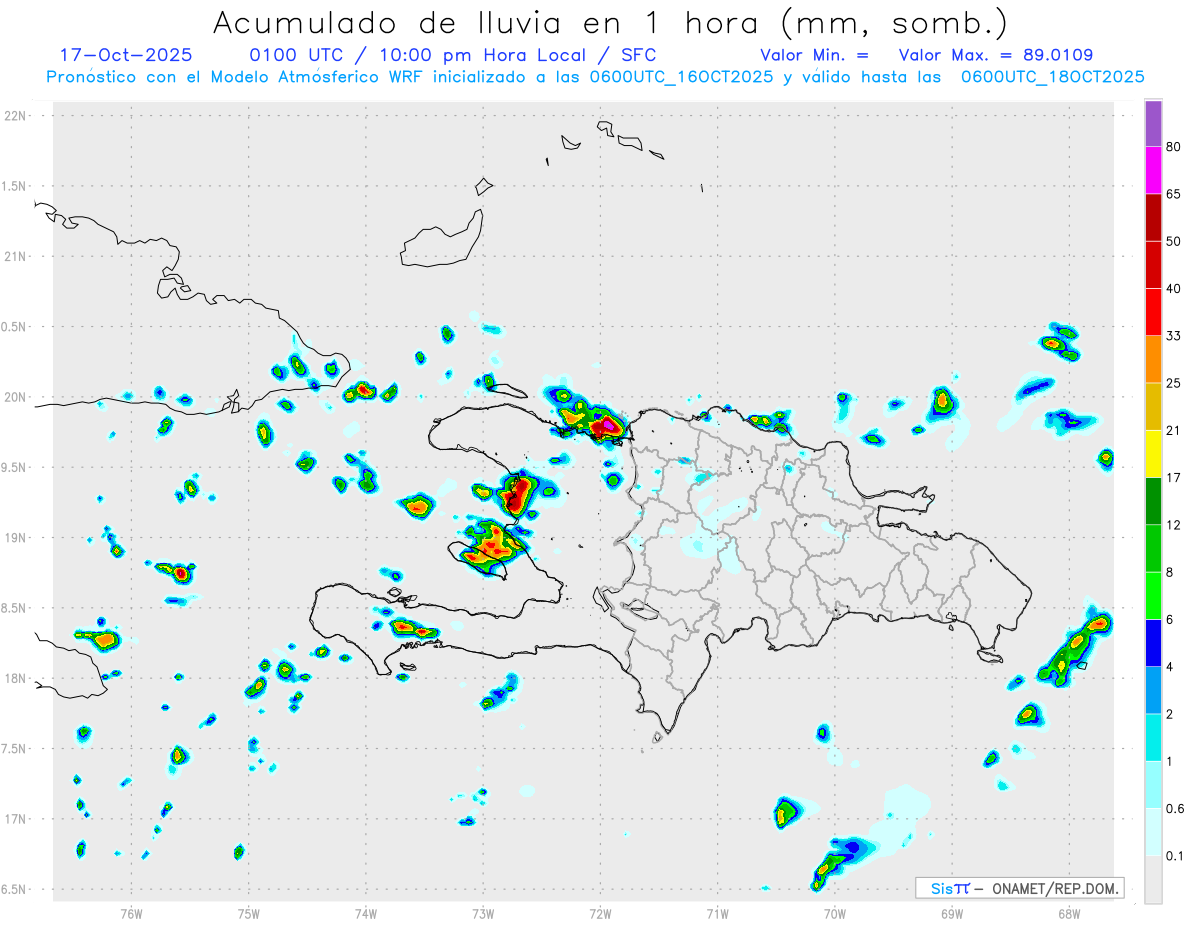Click the orange swatch between 25 and 33
1200x927 pixels.
pos(1153,359)
